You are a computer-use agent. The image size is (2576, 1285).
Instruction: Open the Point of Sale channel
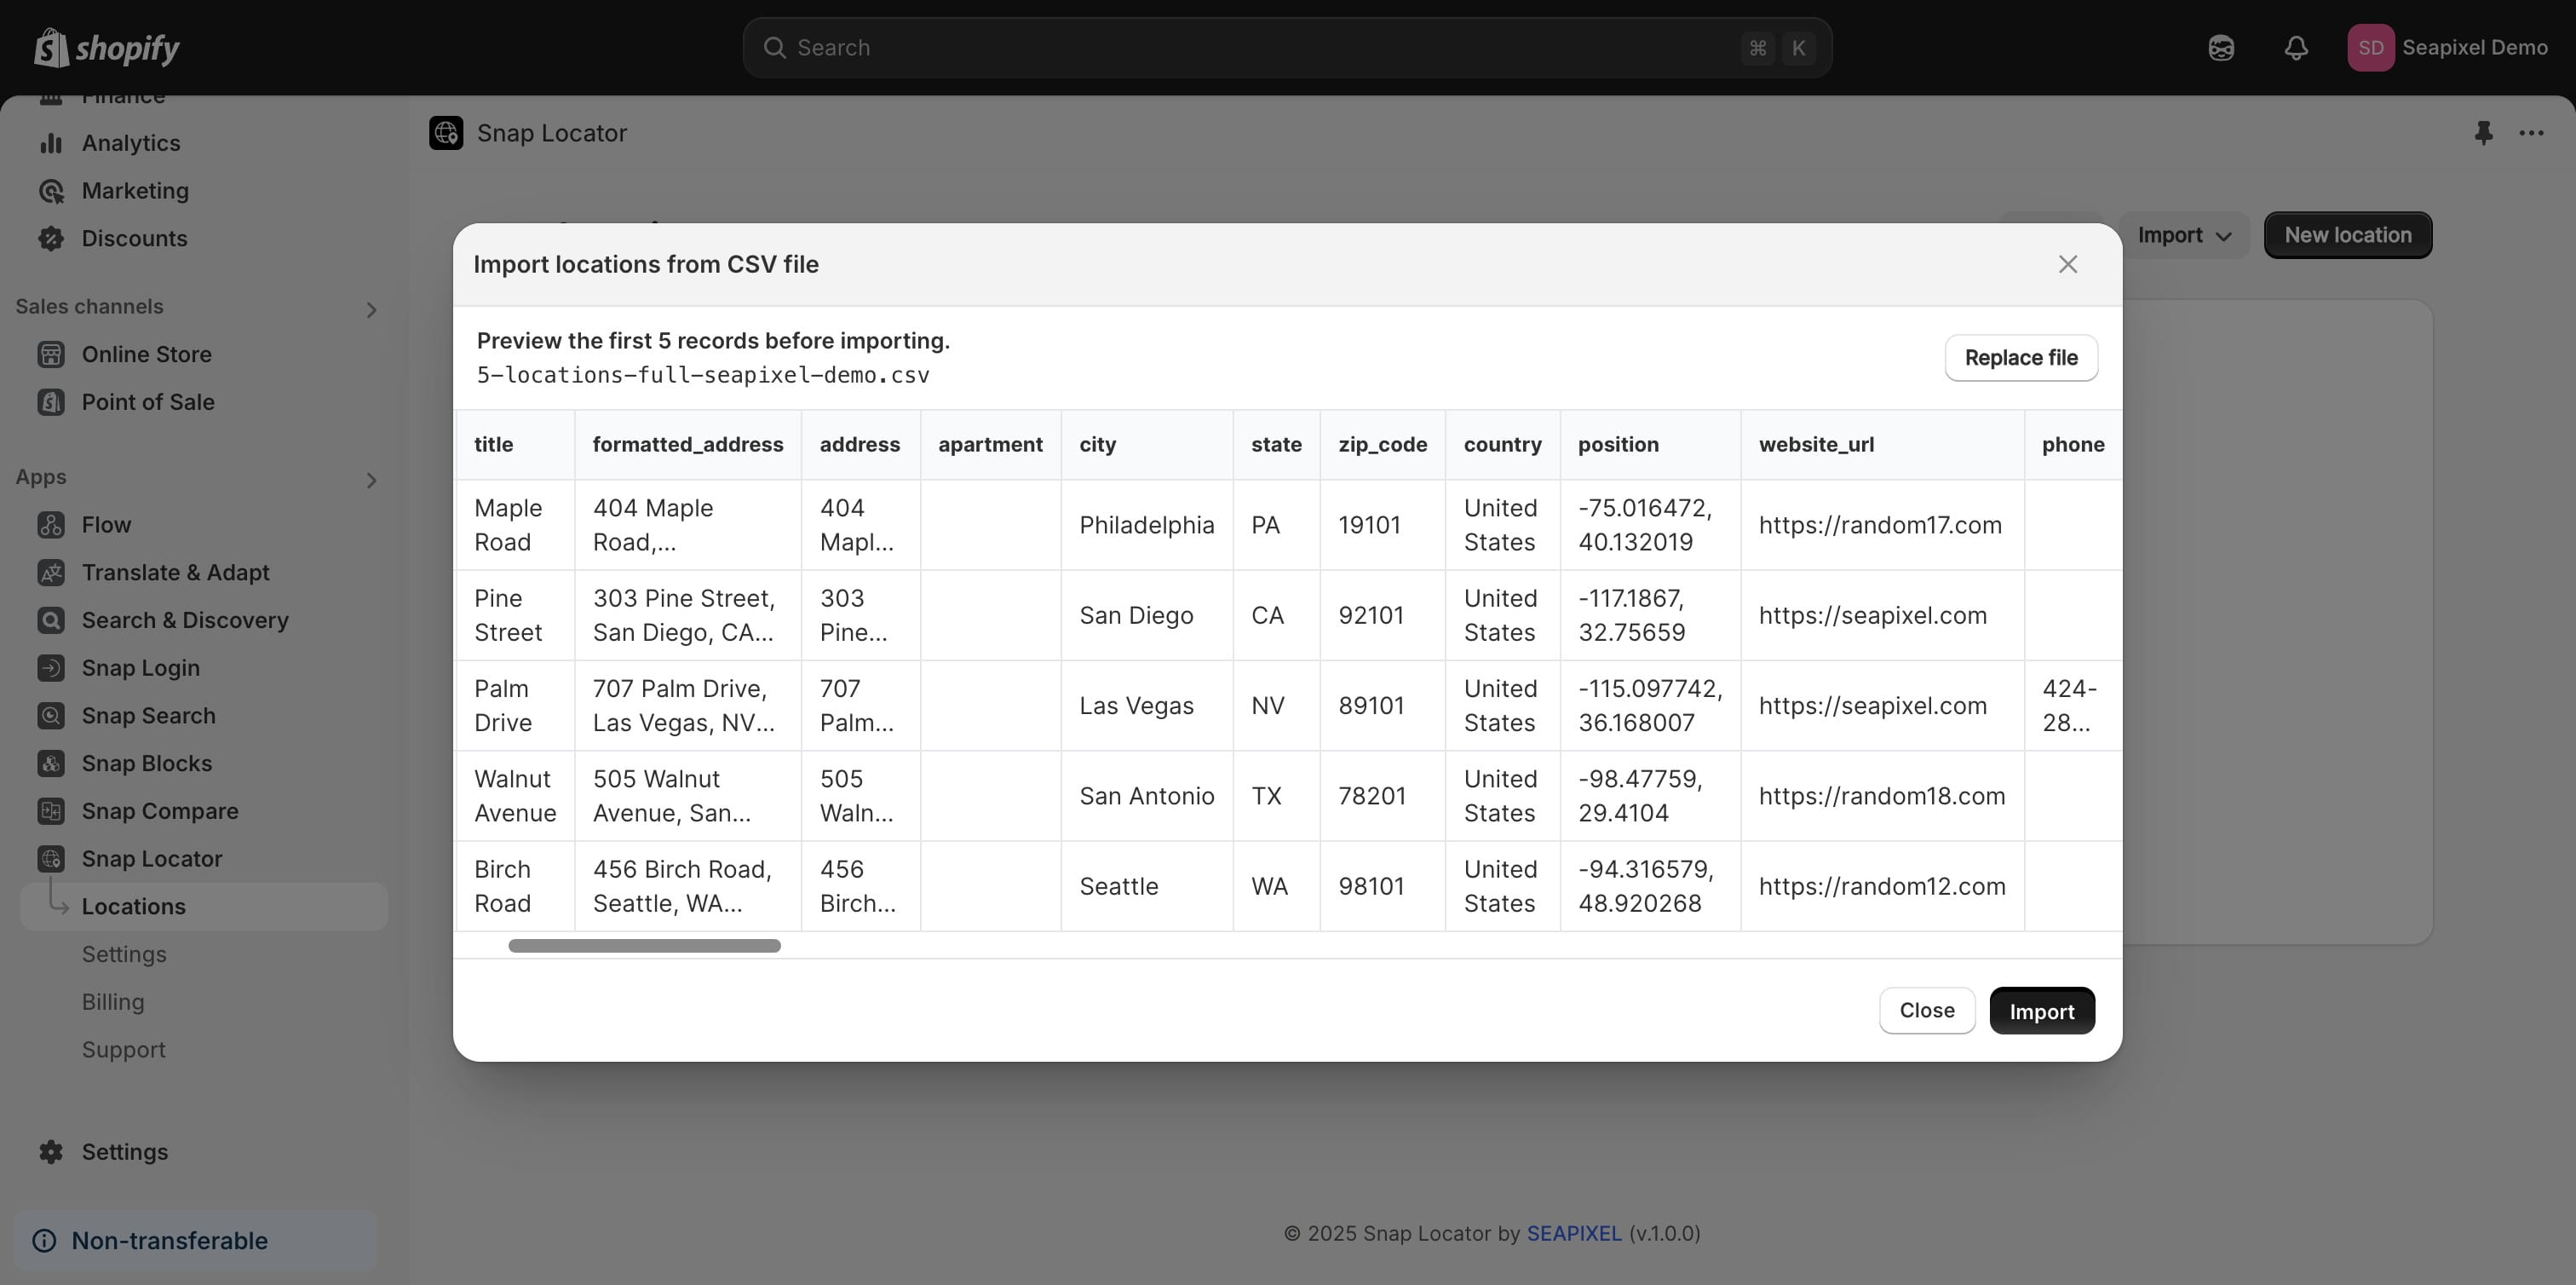click(x=148, y=402)
